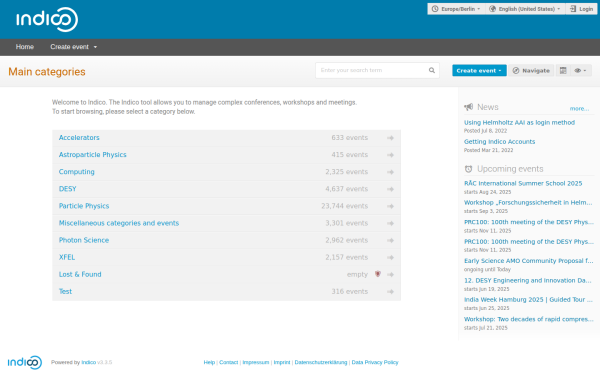This screenshot has height=375, width=600.
Task: Open the English (United States) language dropdown
Action: 525,9
